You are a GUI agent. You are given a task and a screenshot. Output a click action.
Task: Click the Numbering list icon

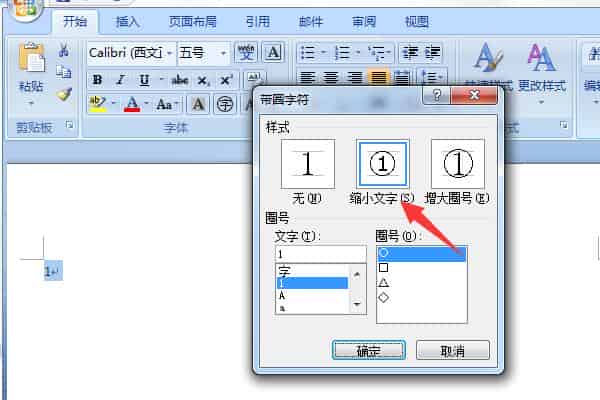(x=342, y=52)
